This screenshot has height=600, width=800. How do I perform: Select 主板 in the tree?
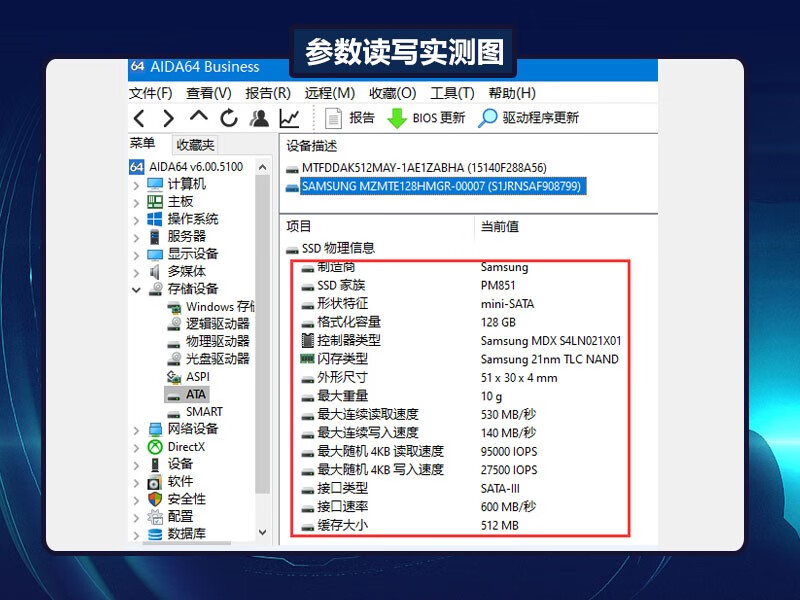(170, 202)
